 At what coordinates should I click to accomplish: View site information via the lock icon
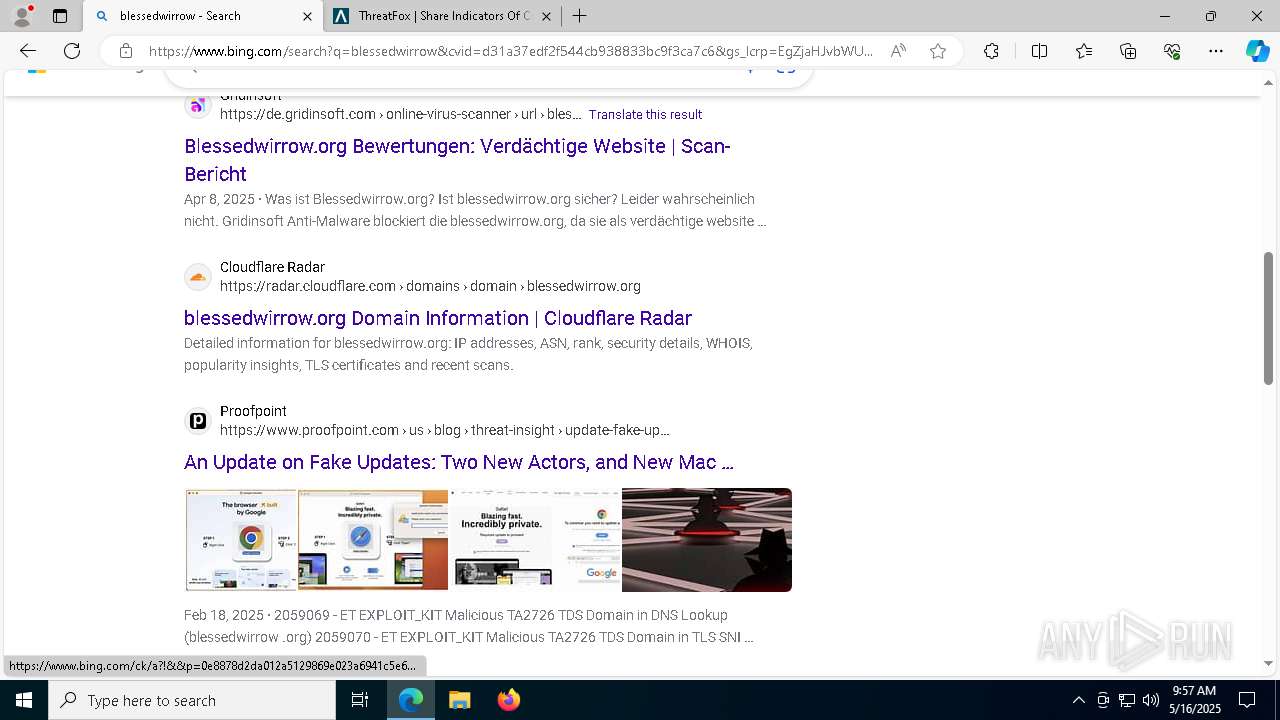125,51
